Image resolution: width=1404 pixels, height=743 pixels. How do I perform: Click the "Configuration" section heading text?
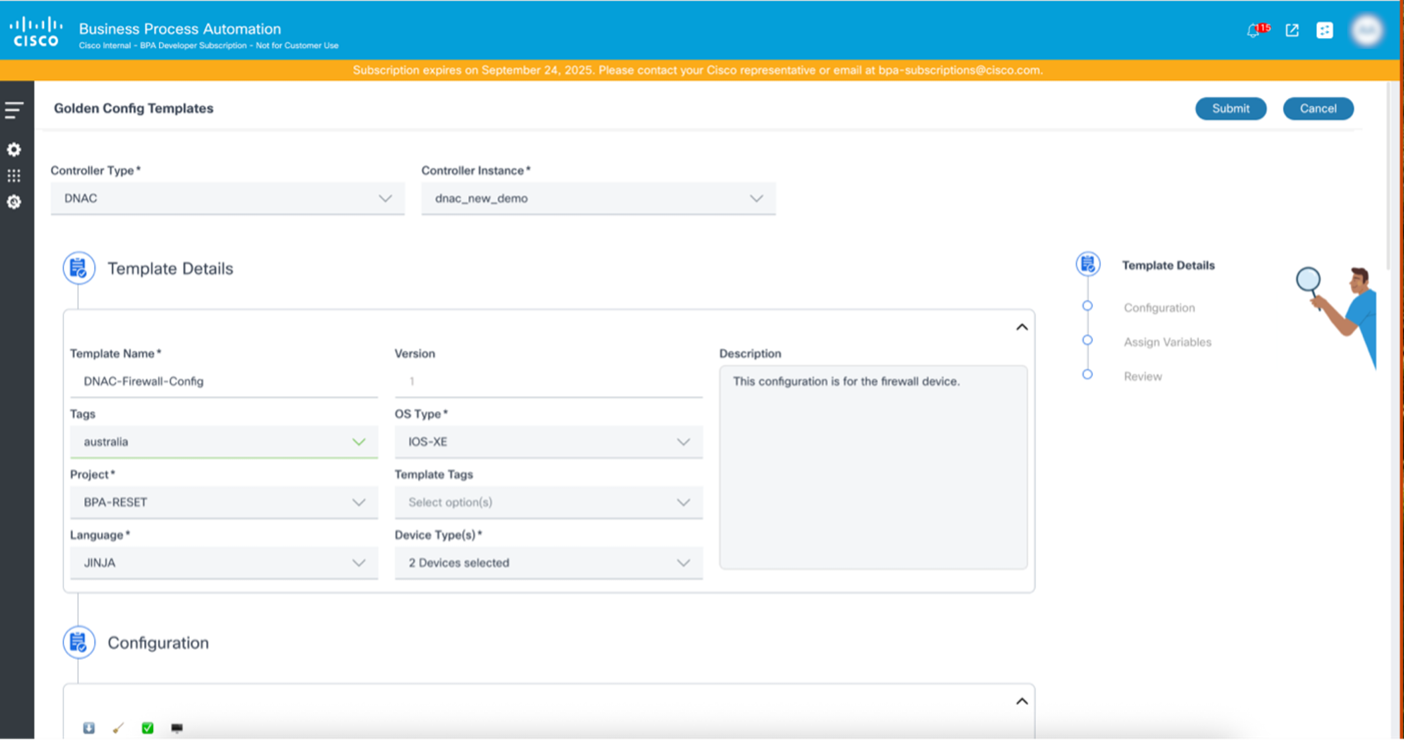[x=158, y=643]
